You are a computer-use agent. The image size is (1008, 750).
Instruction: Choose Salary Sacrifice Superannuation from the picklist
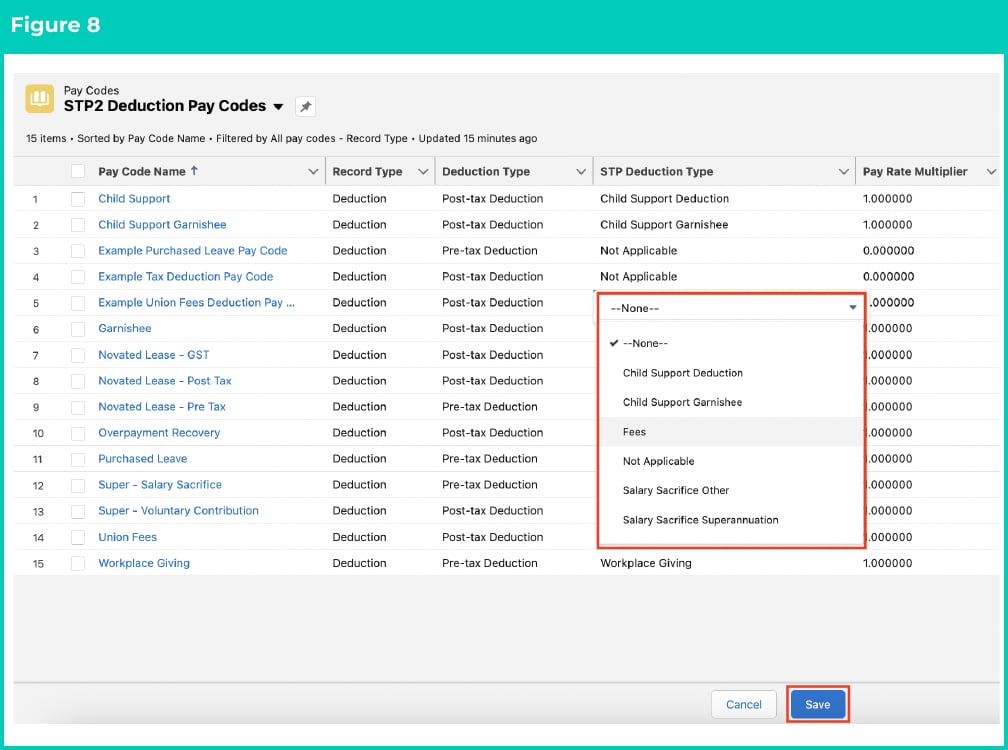(x=732, y=520)
